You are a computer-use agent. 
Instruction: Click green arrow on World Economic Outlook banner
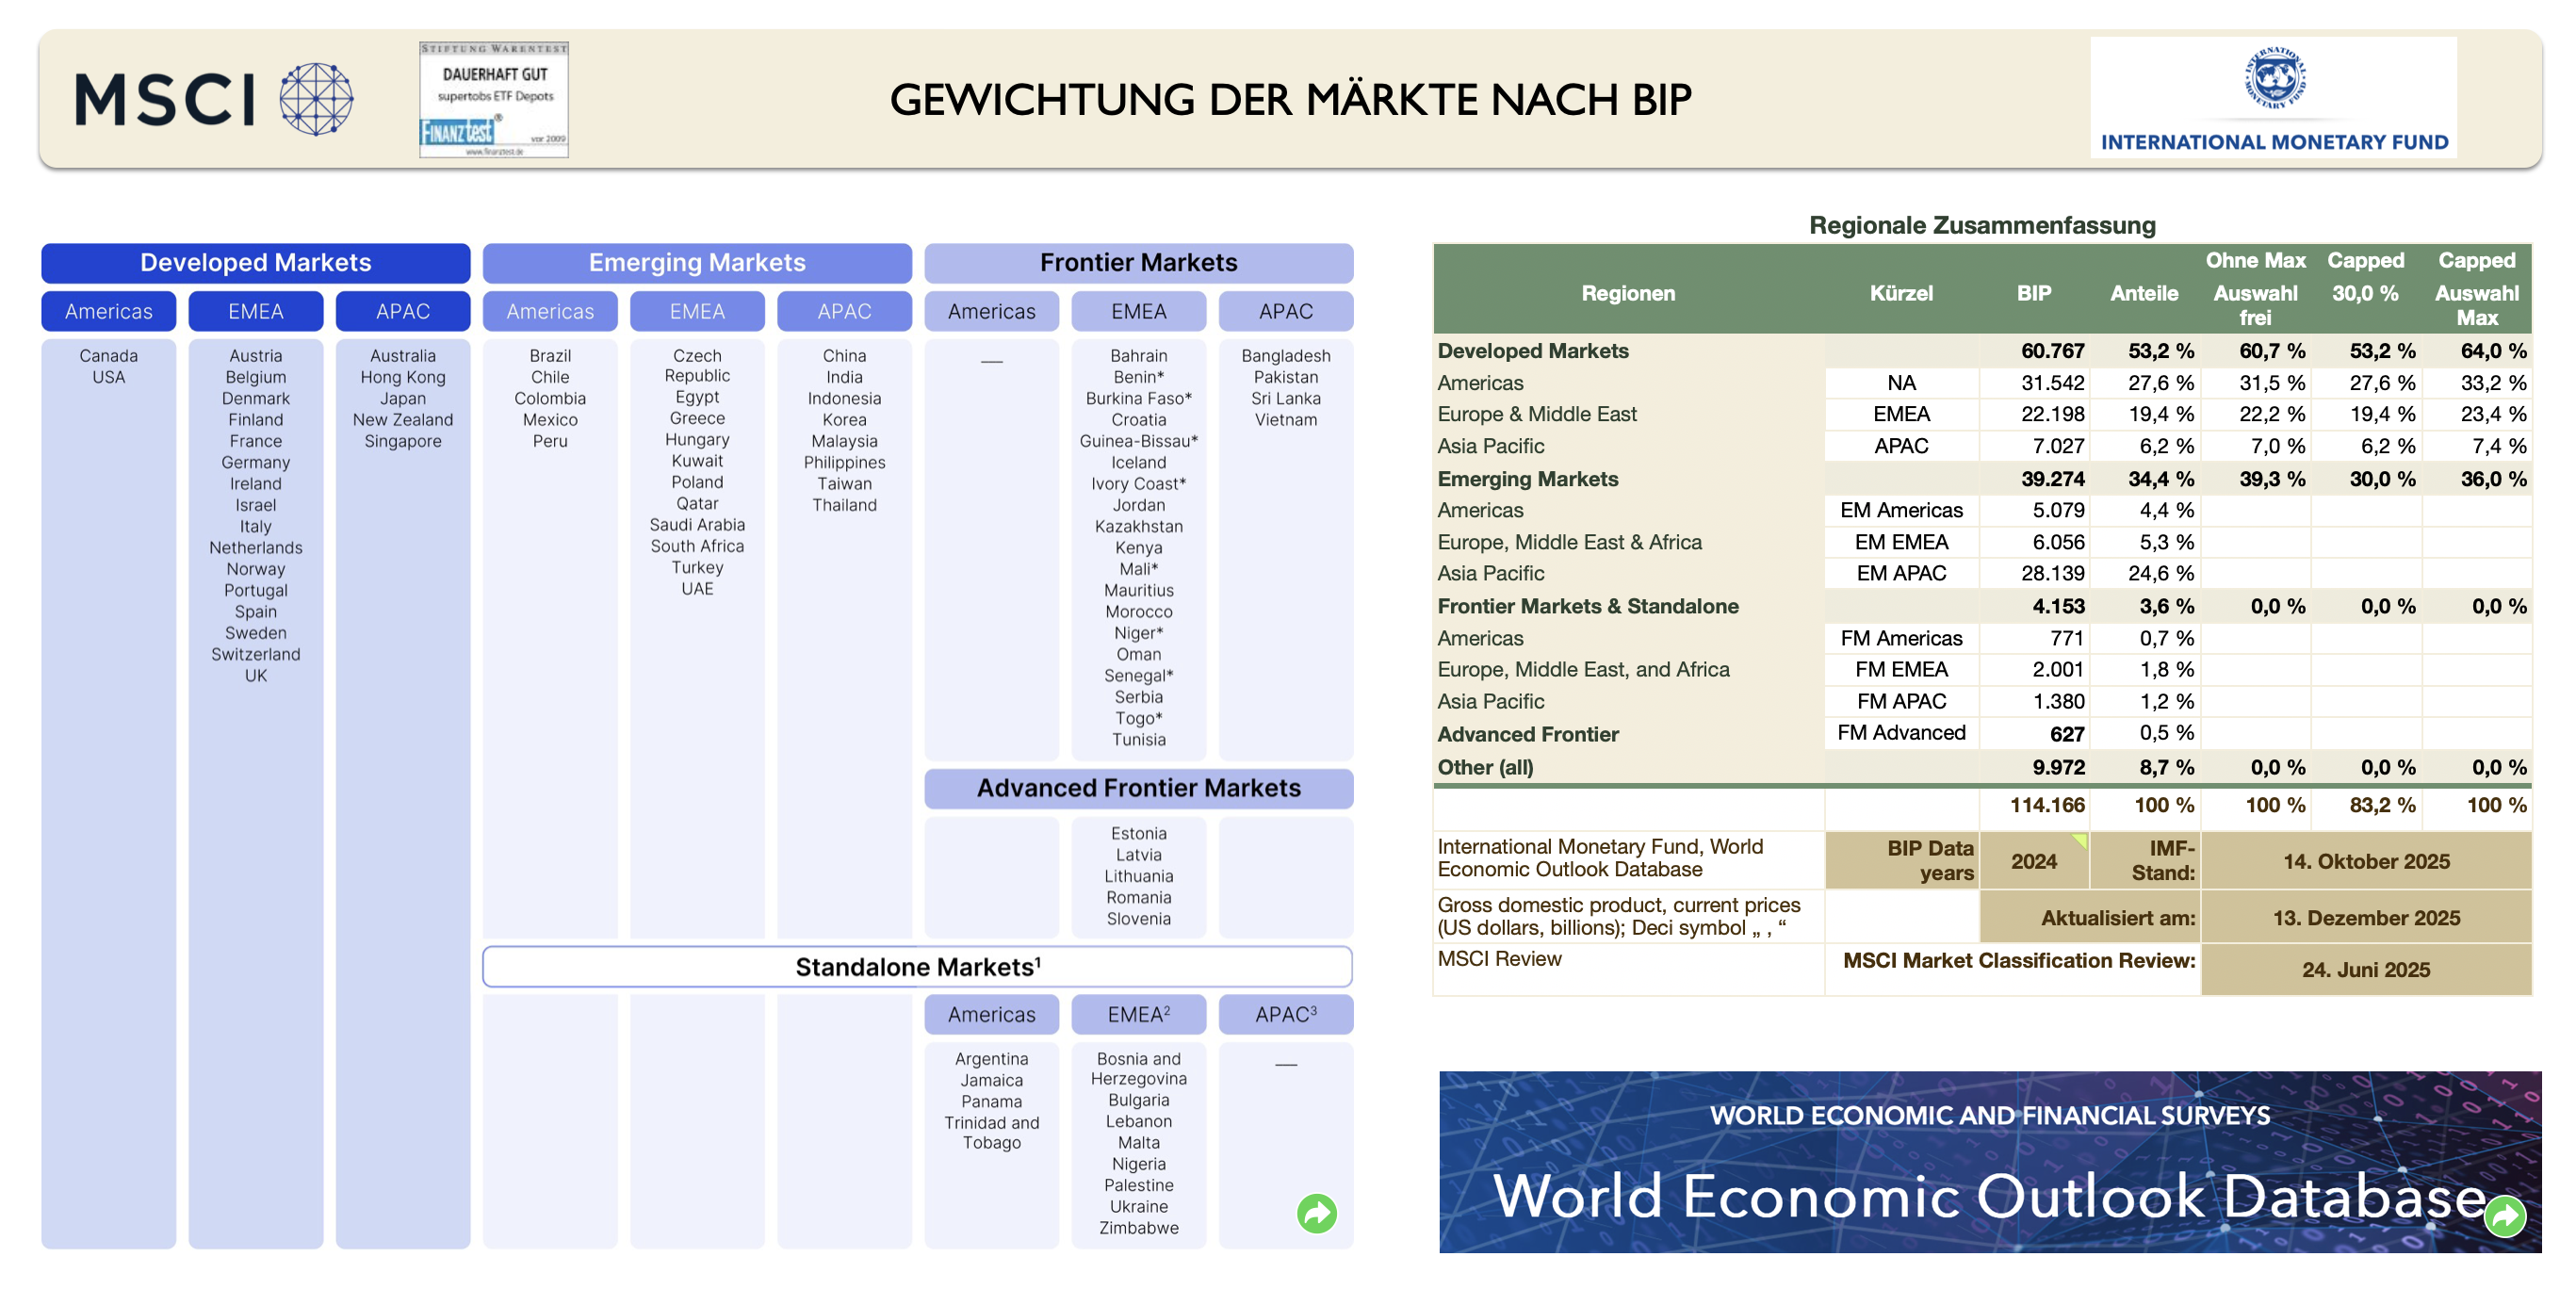2504,1216
